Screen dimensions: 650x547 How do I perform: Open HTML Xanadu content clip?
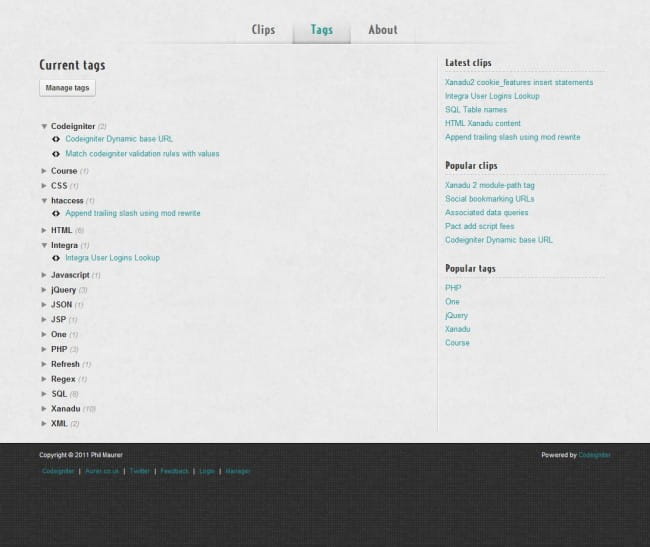point(483,123)
